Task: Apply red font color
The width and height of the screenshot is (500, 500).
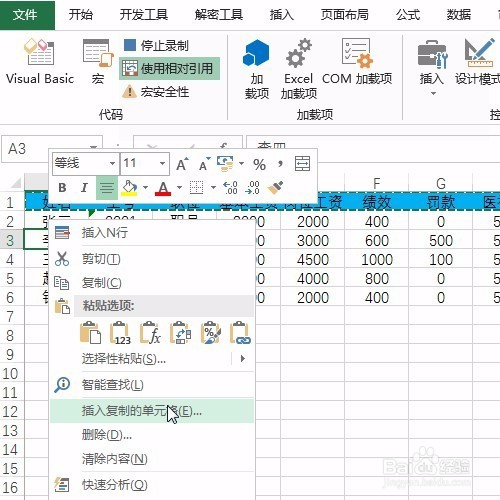Action: click(163, 188)
